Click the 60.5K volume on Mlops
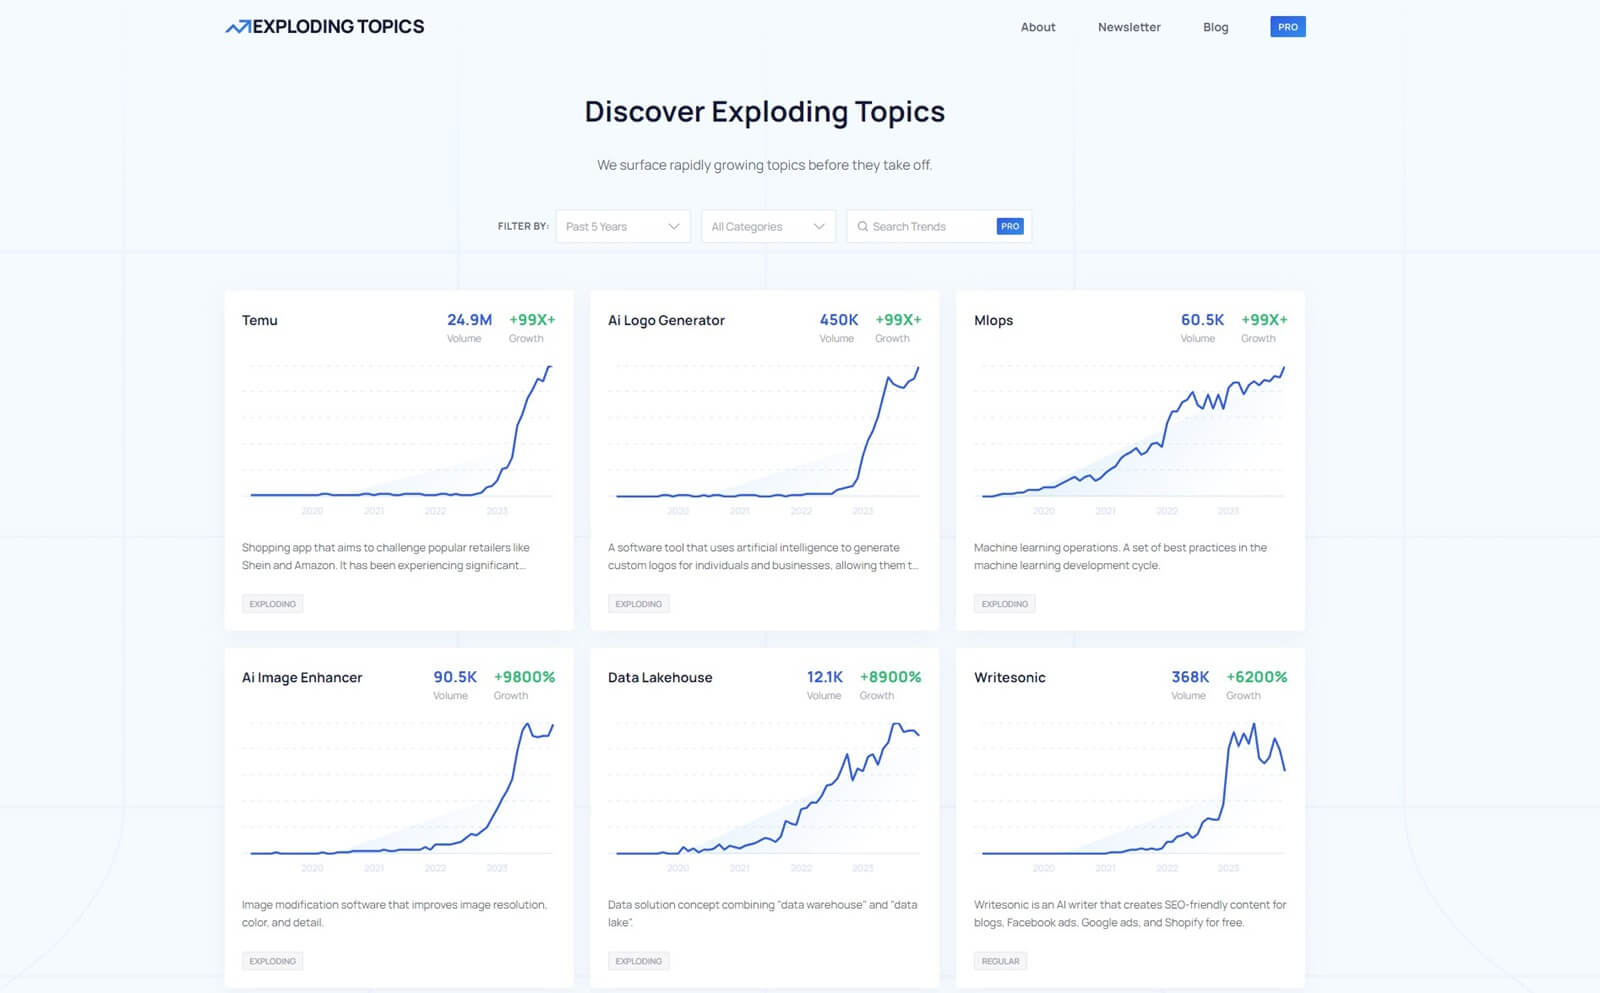The image size is (1600, 993). pyautogui.click(x=1202, y=320)
